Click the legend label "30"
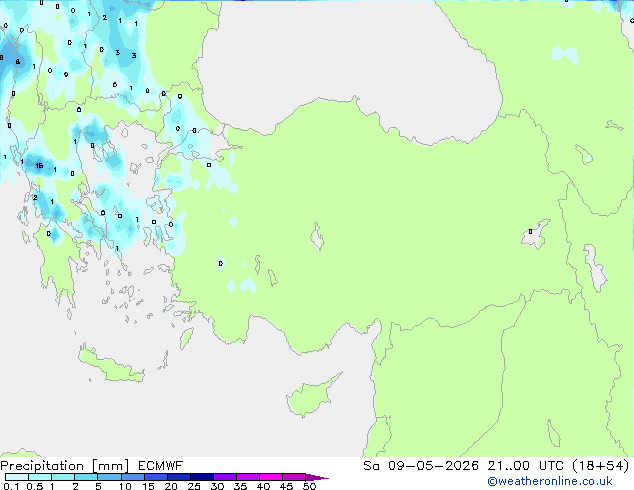The width and height of the screenshot is (634, 490). click(217, 486)
